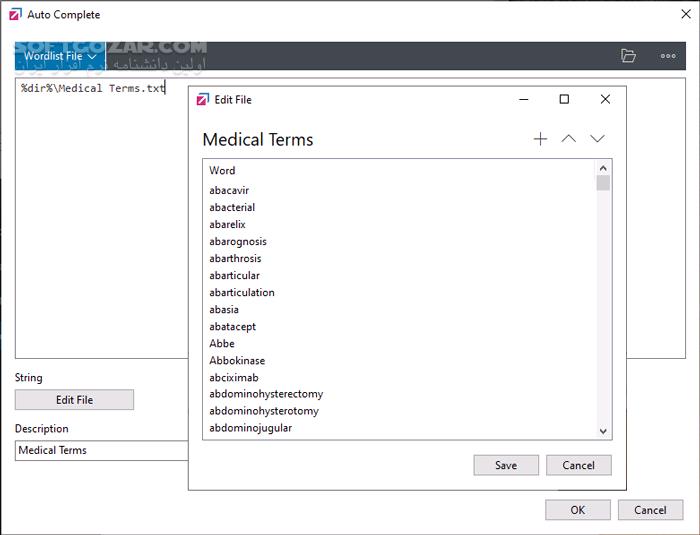
Task: Confirm Auto Complete with OK
Action: [578, 510]
